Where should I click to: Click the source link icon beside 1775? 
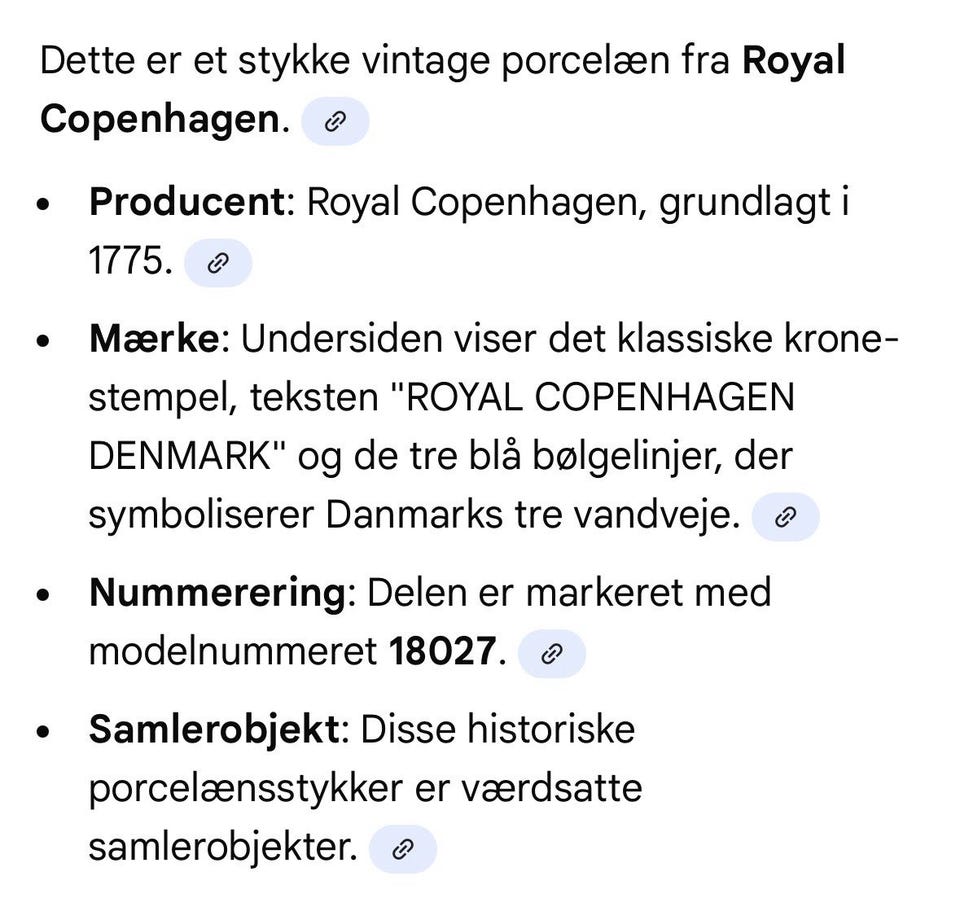point(218,264)
